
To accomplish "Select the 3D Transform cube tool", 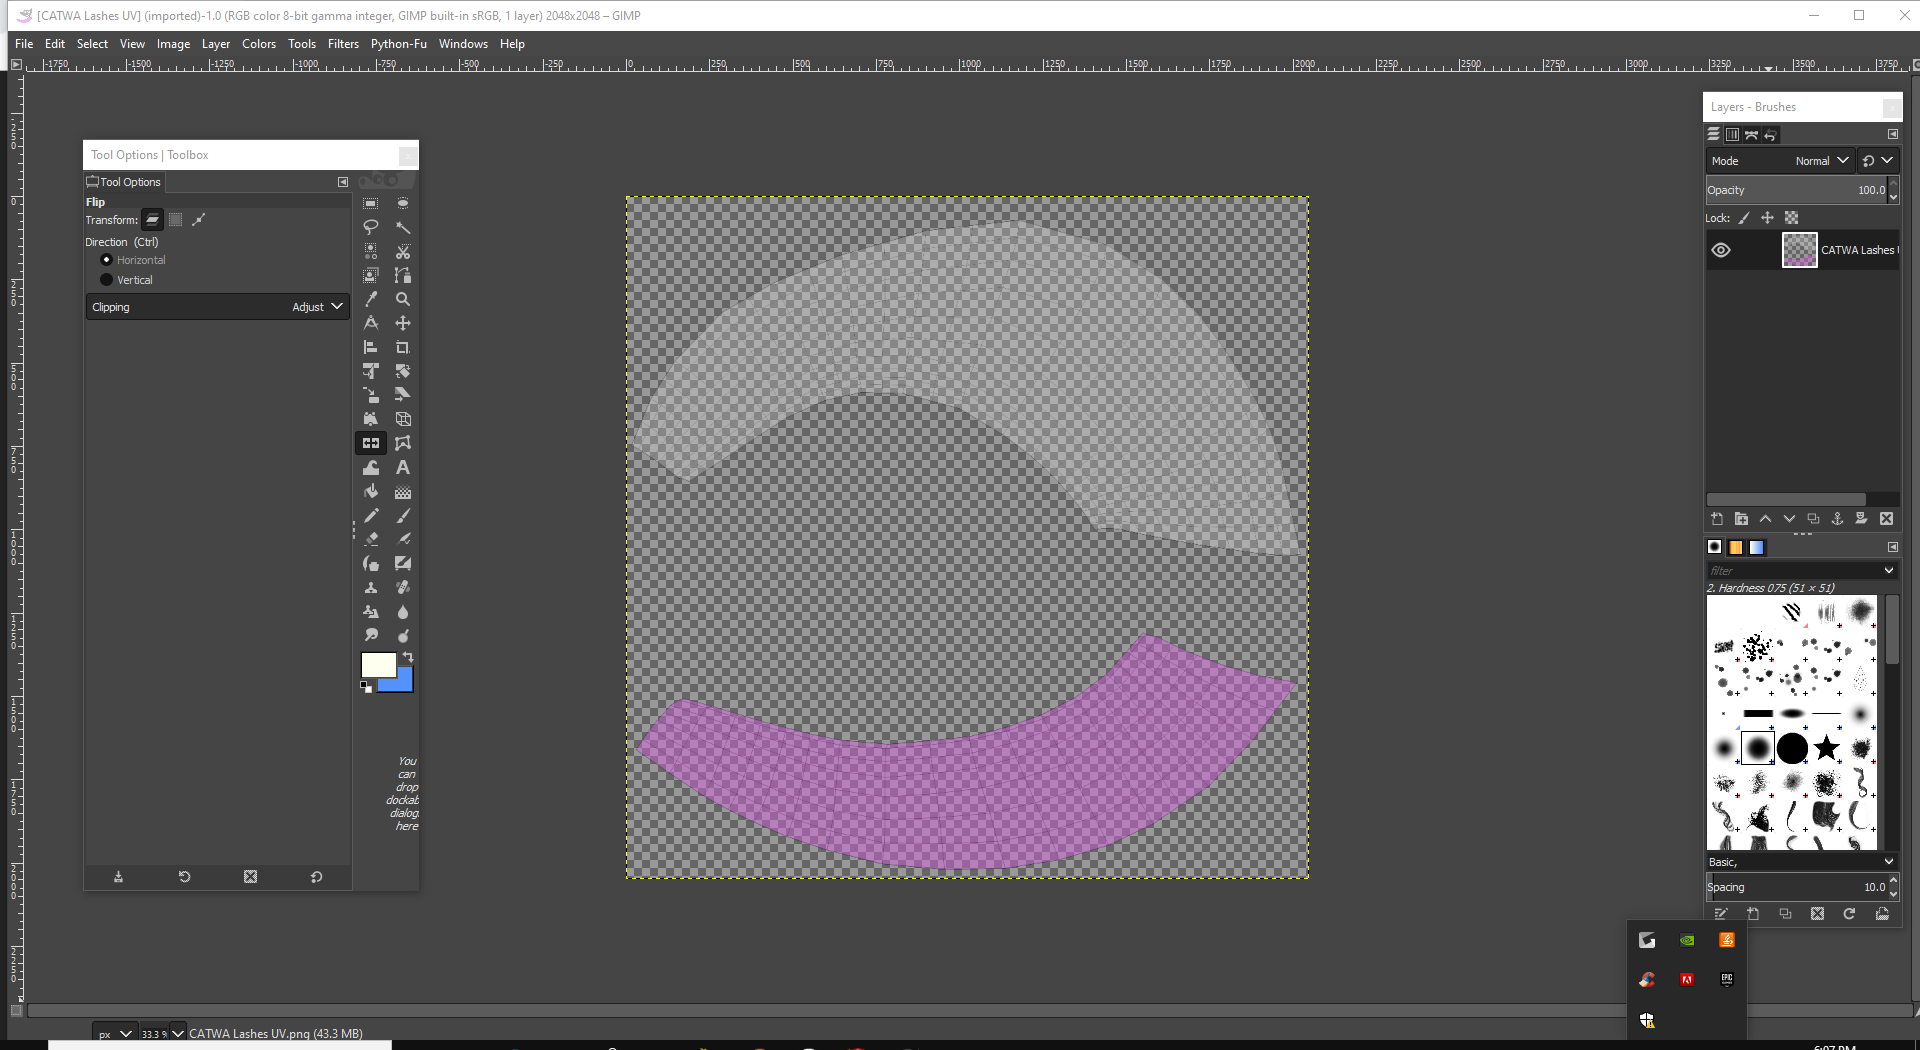I will 403,419.
